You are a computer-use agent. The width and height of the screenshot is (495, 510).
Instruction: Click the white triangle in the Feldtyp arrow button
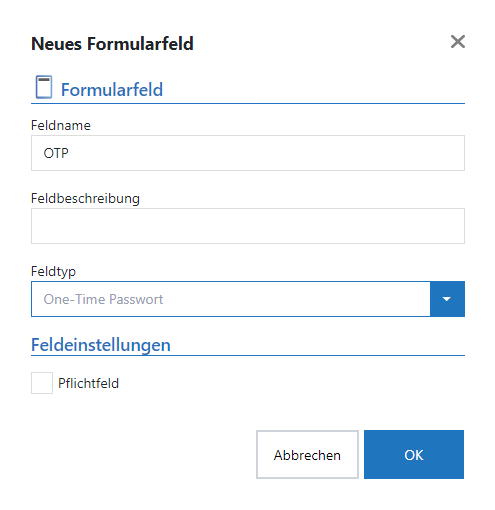pyautogui.click(x=447, y=299)
